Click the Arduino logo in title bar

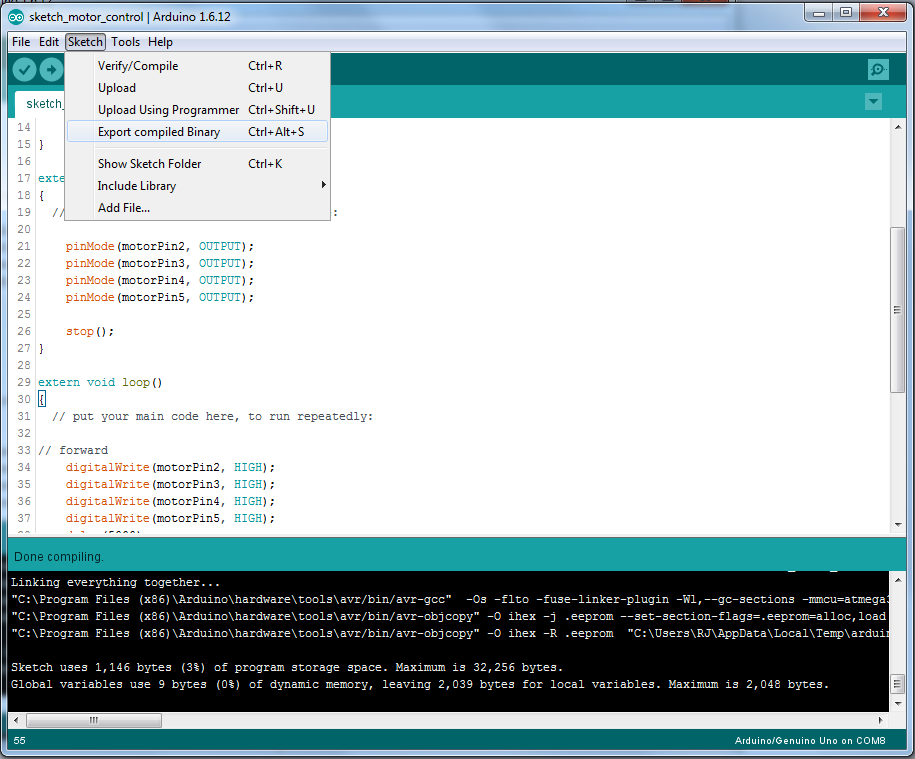coord(16,15)
